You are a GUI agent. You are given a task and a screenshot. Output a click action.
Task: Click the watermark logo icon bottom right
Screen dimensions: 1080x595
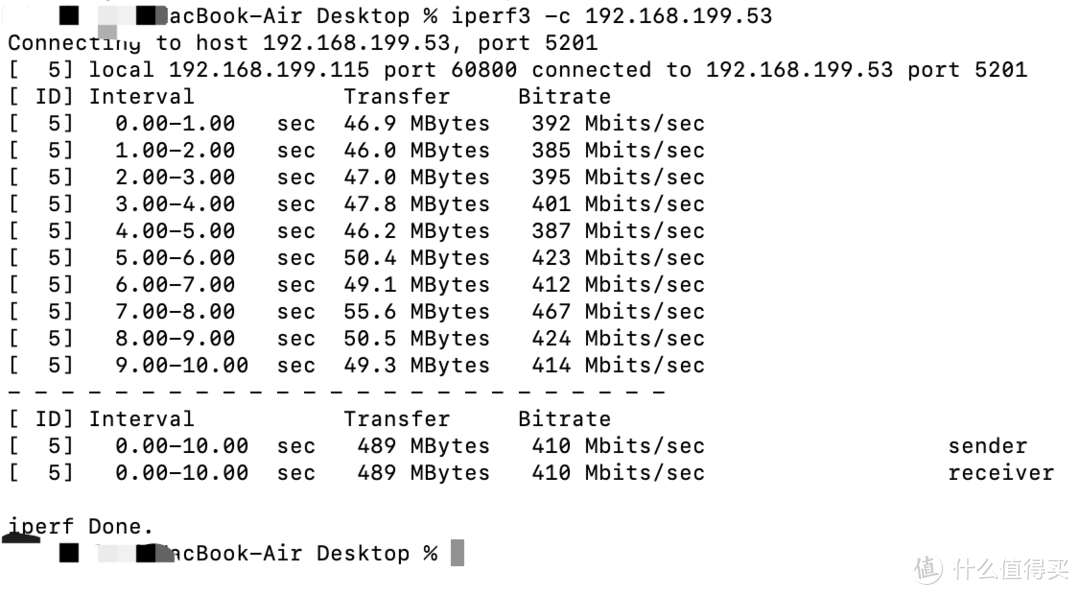pyautogui.click(x=928, y=570)
